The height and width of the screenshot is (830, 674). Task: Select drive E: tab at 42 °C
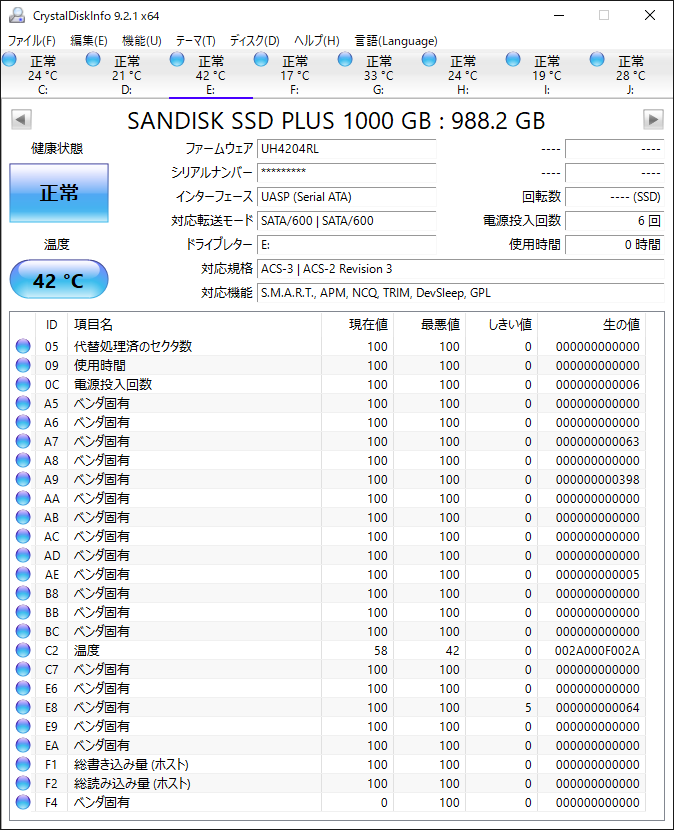211,75
